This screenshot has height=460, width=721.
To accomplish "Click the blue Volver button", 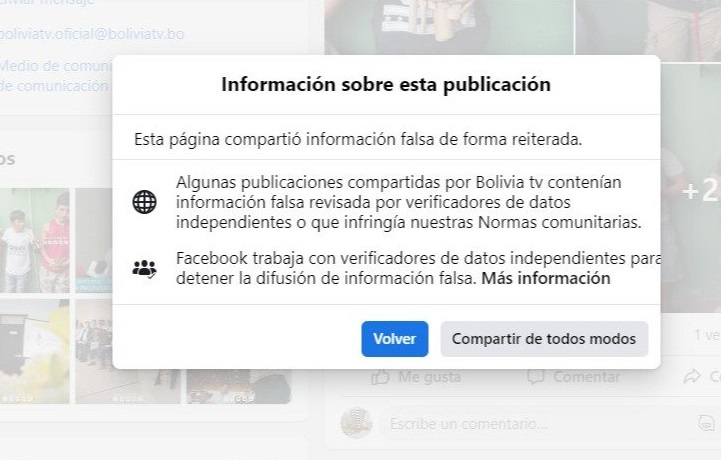I will [395, 339].
